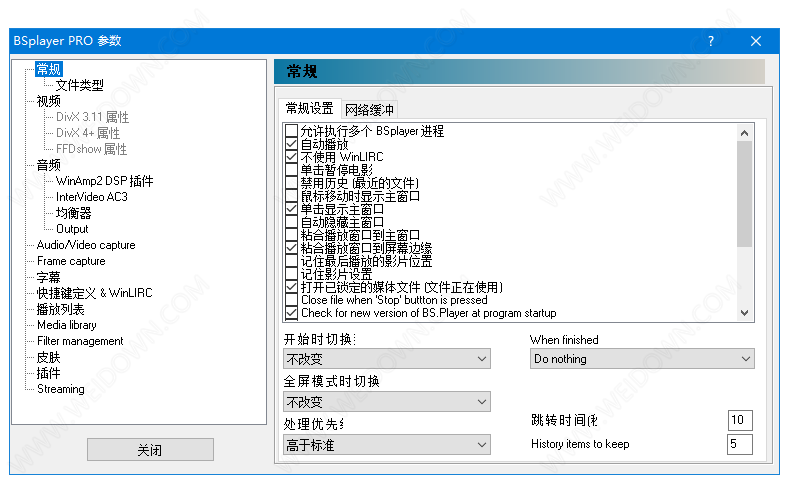Open 快捷键定义 & WinLIRC settings
Screen dimensions: 790x500
[x=94, y=293]
